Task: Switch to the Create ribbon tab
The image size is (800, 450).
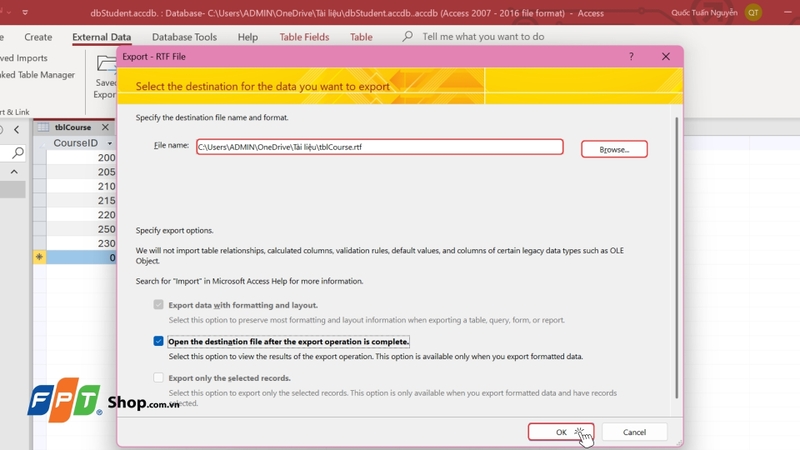Action: pos(38,37)
